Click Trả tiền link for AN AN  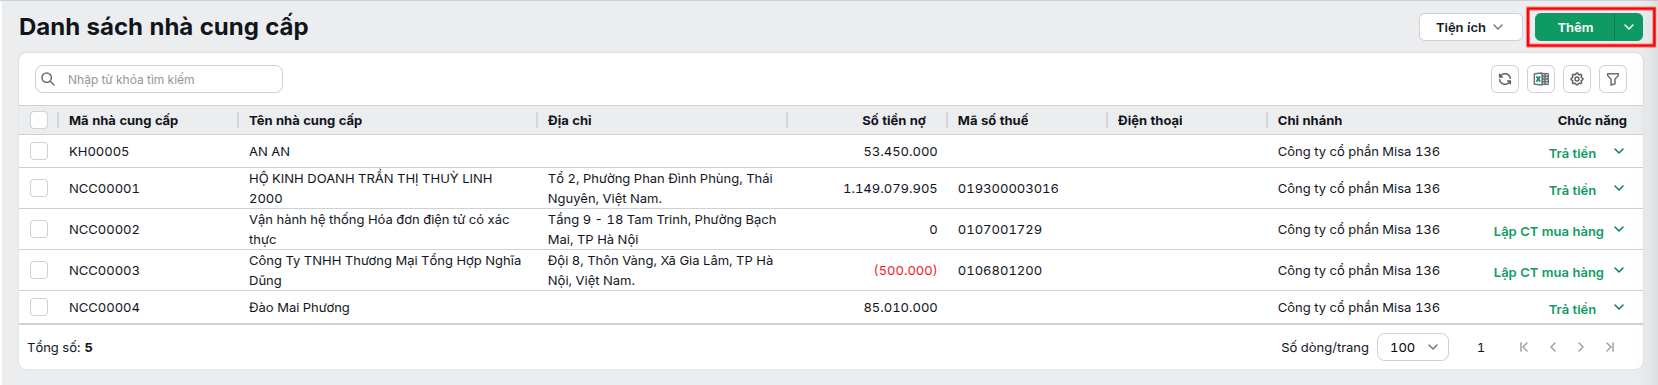1572,153
